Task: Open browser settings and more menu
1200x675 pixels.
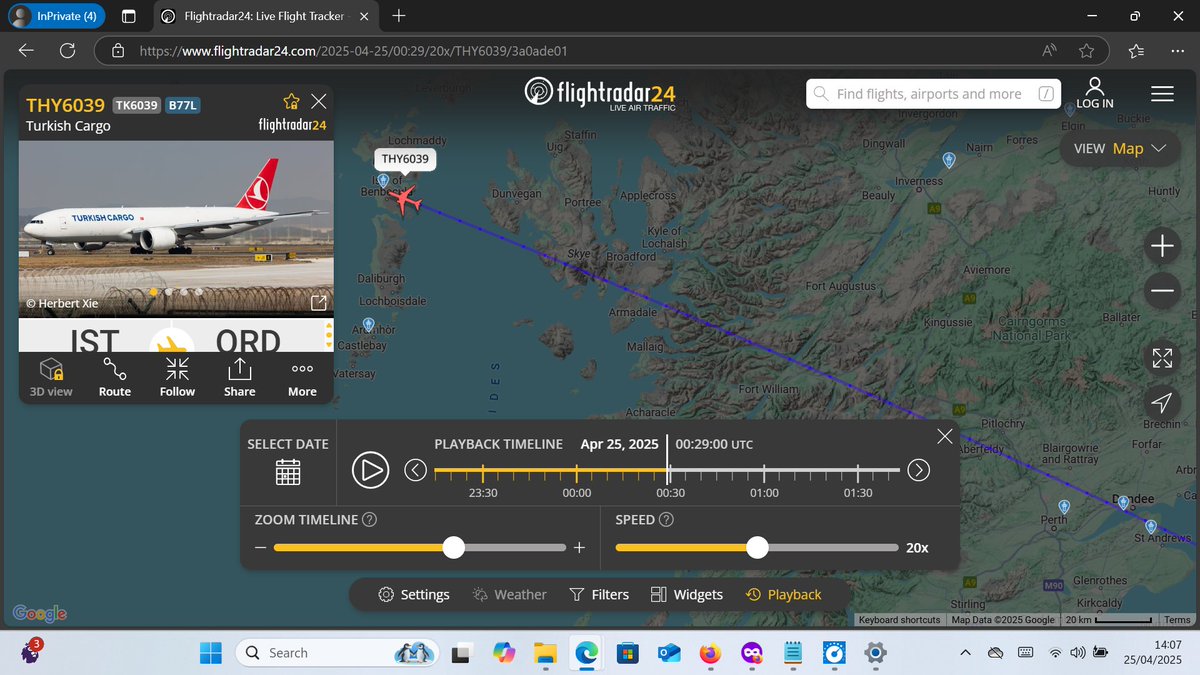Action: point(1179,51)
